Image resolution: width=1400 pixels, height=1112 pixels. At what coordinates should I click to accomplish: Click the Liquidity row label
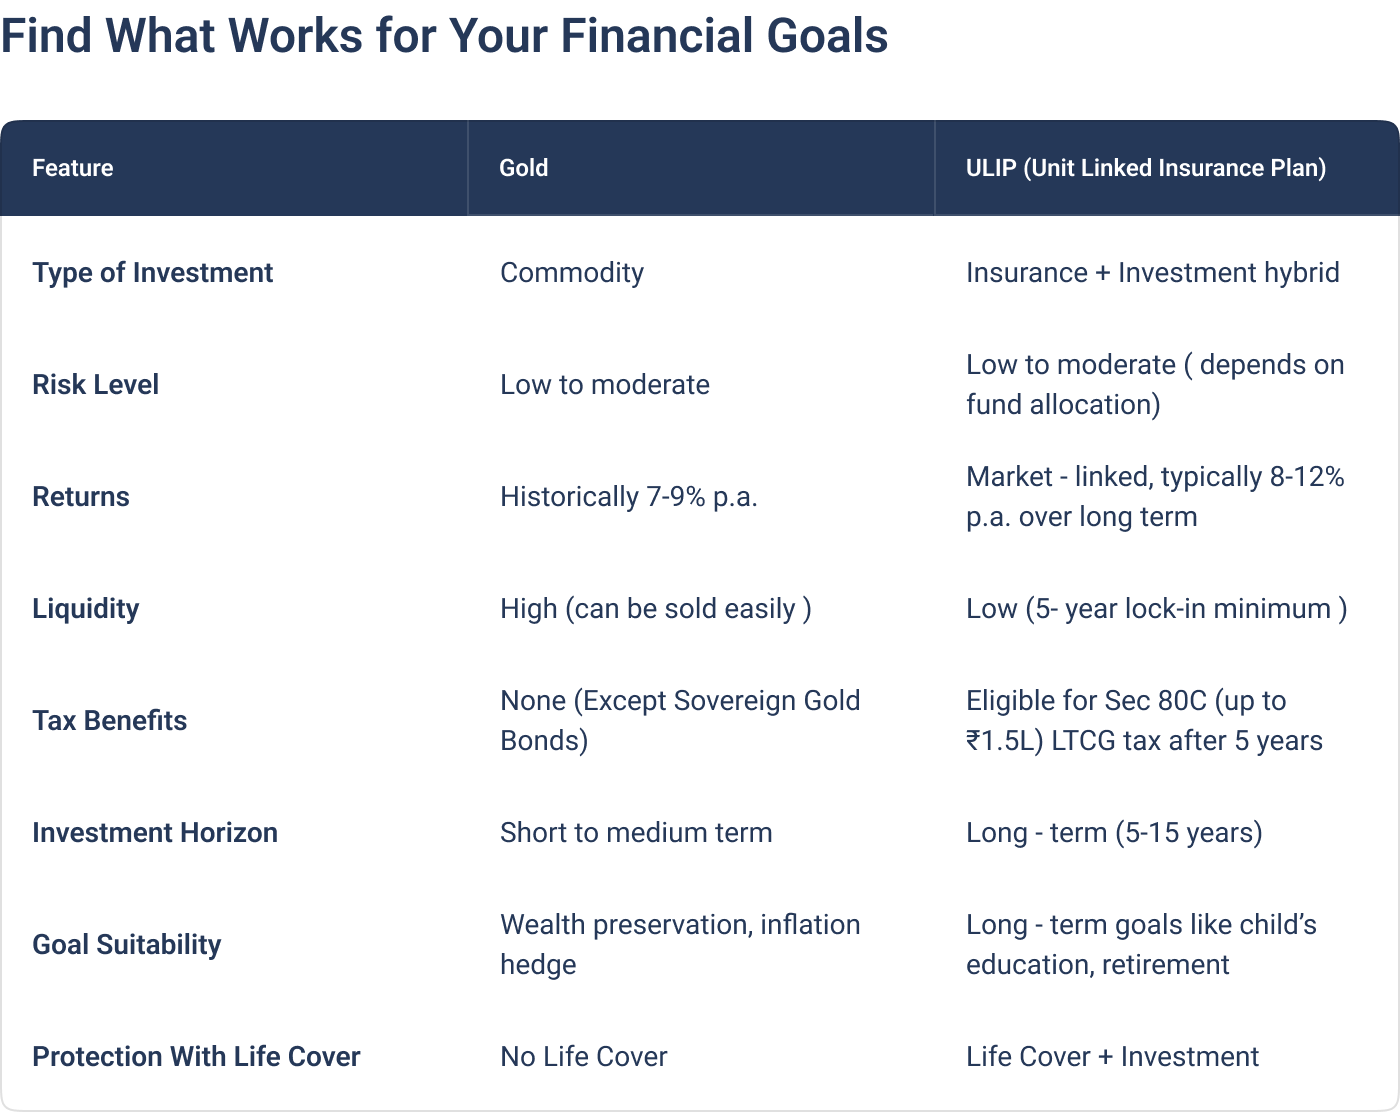pyautogui.click(x=85, y=609)
